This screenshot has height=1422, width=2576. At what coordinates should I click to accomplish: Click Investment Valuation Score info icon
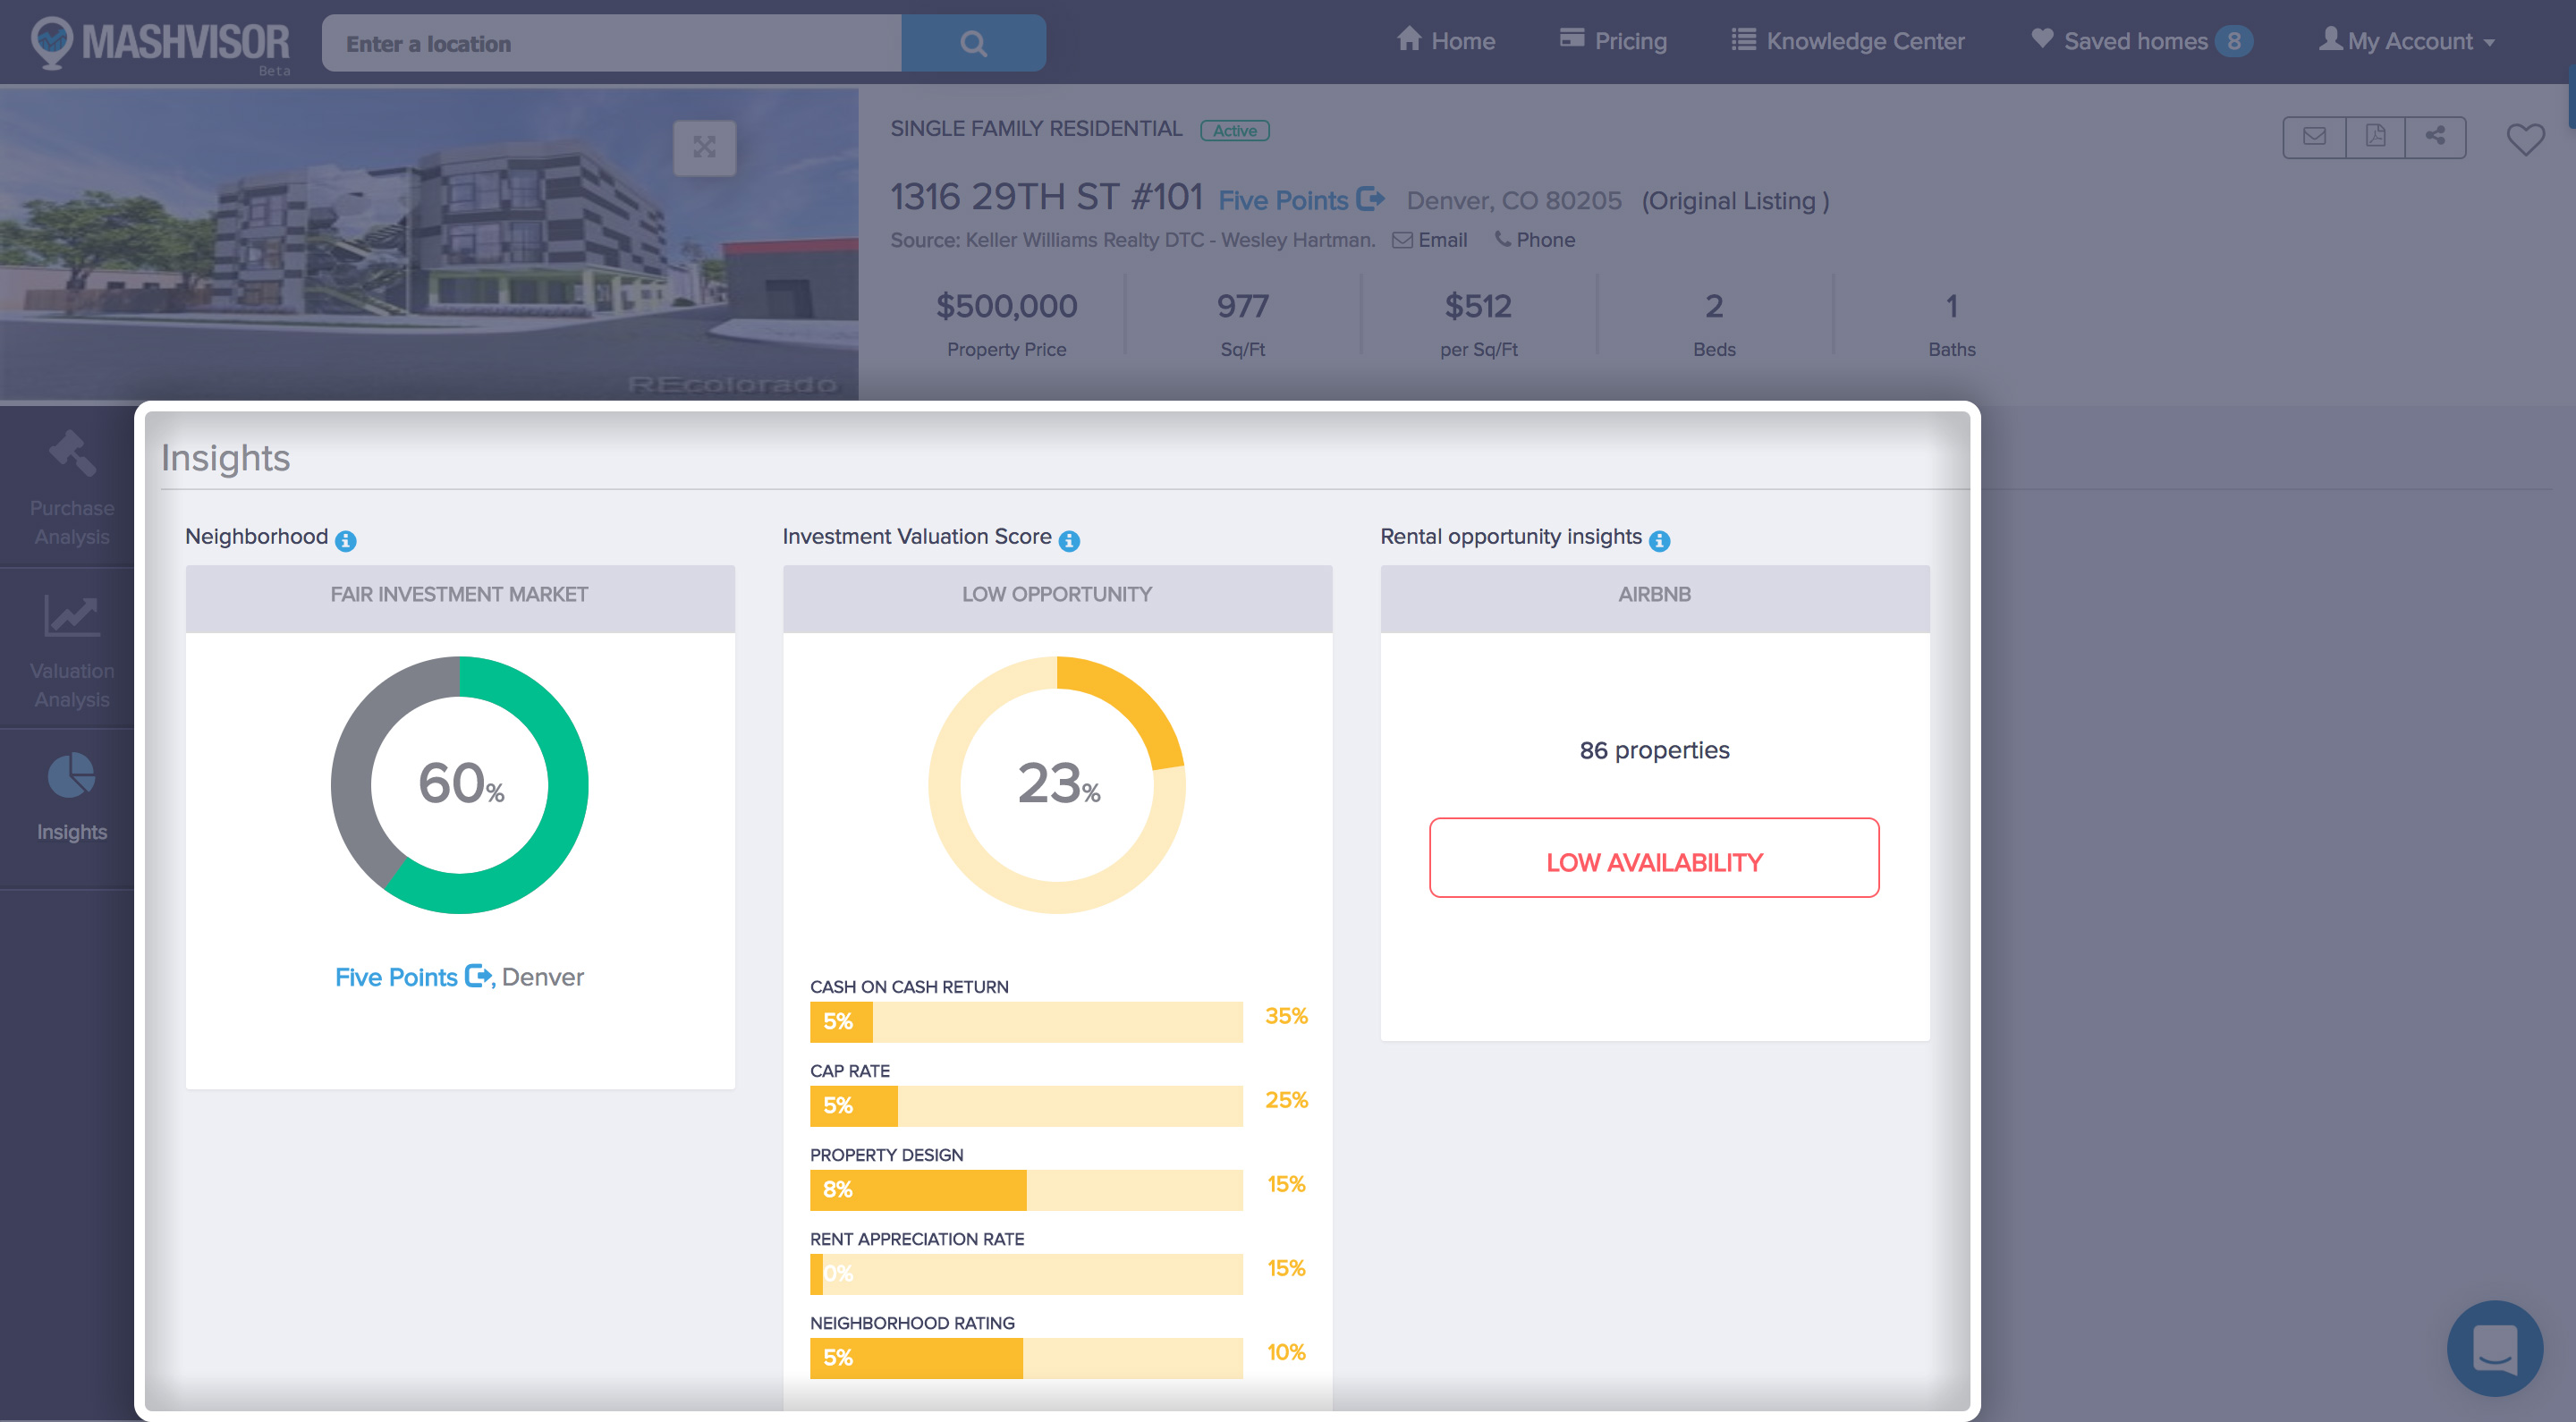pos(1069,541)
